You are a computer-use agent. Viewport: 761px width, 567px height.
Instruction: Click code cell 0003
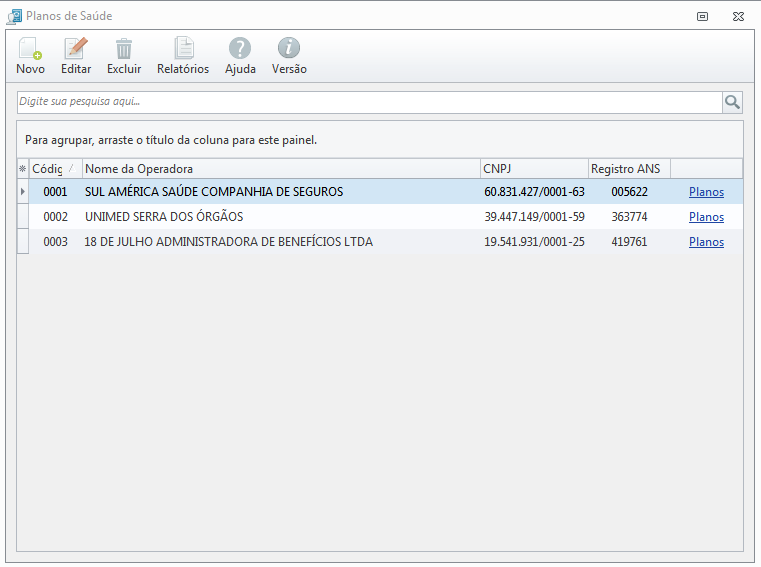click(x=55, y=241)
